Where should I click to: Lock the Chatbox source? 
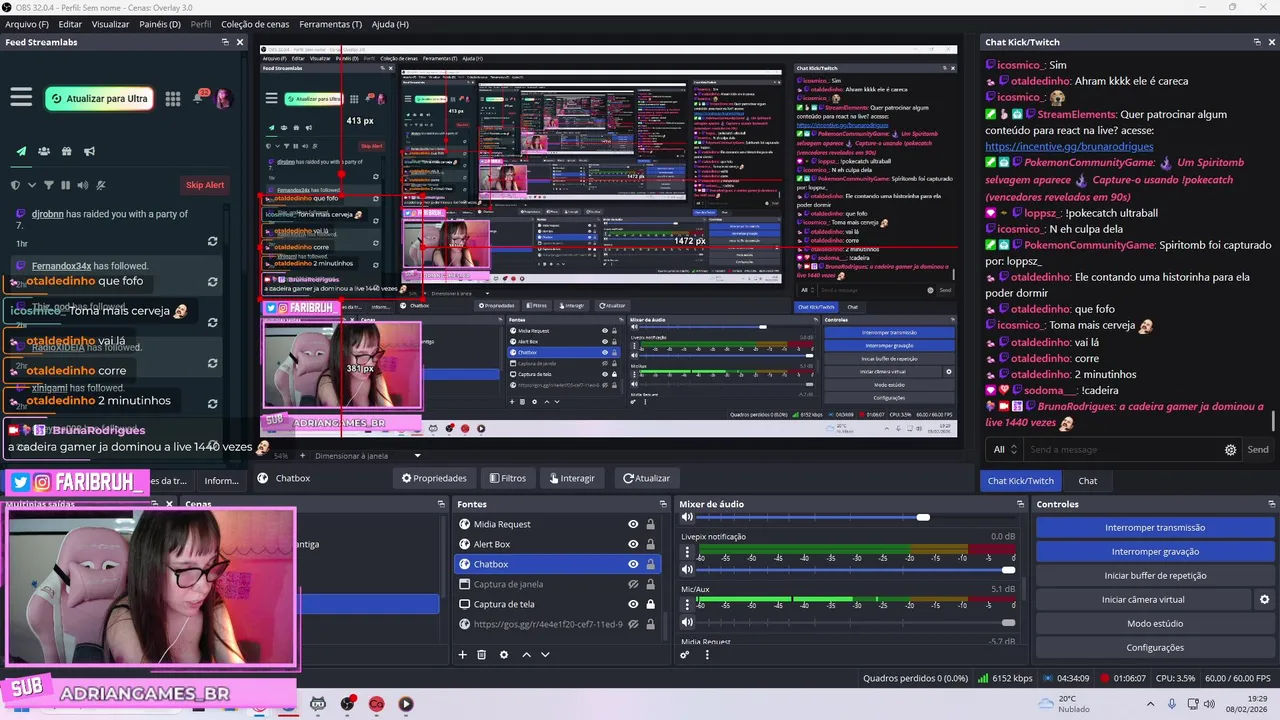point(651,564)
